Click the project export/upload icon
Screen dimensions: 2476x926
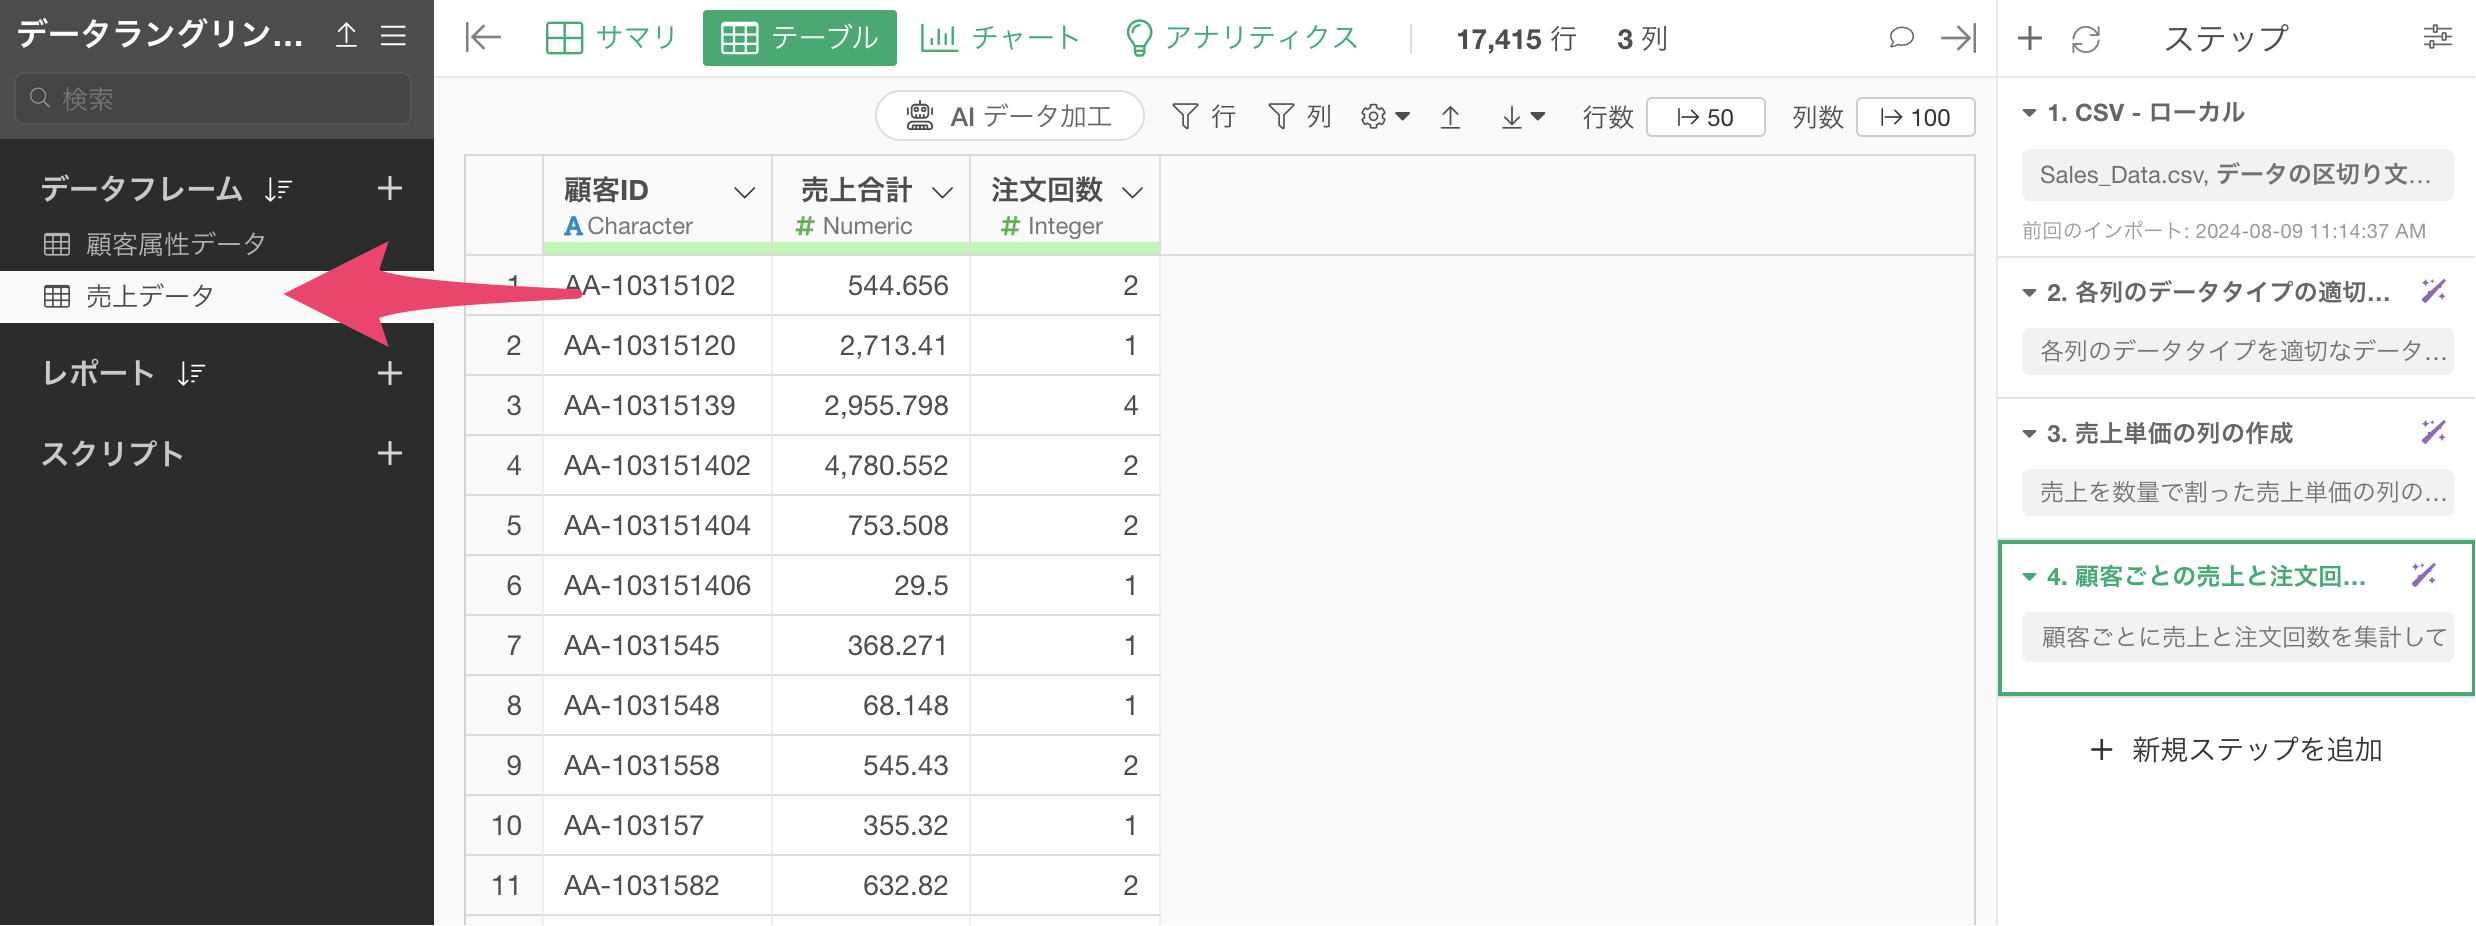pos(346,36)
